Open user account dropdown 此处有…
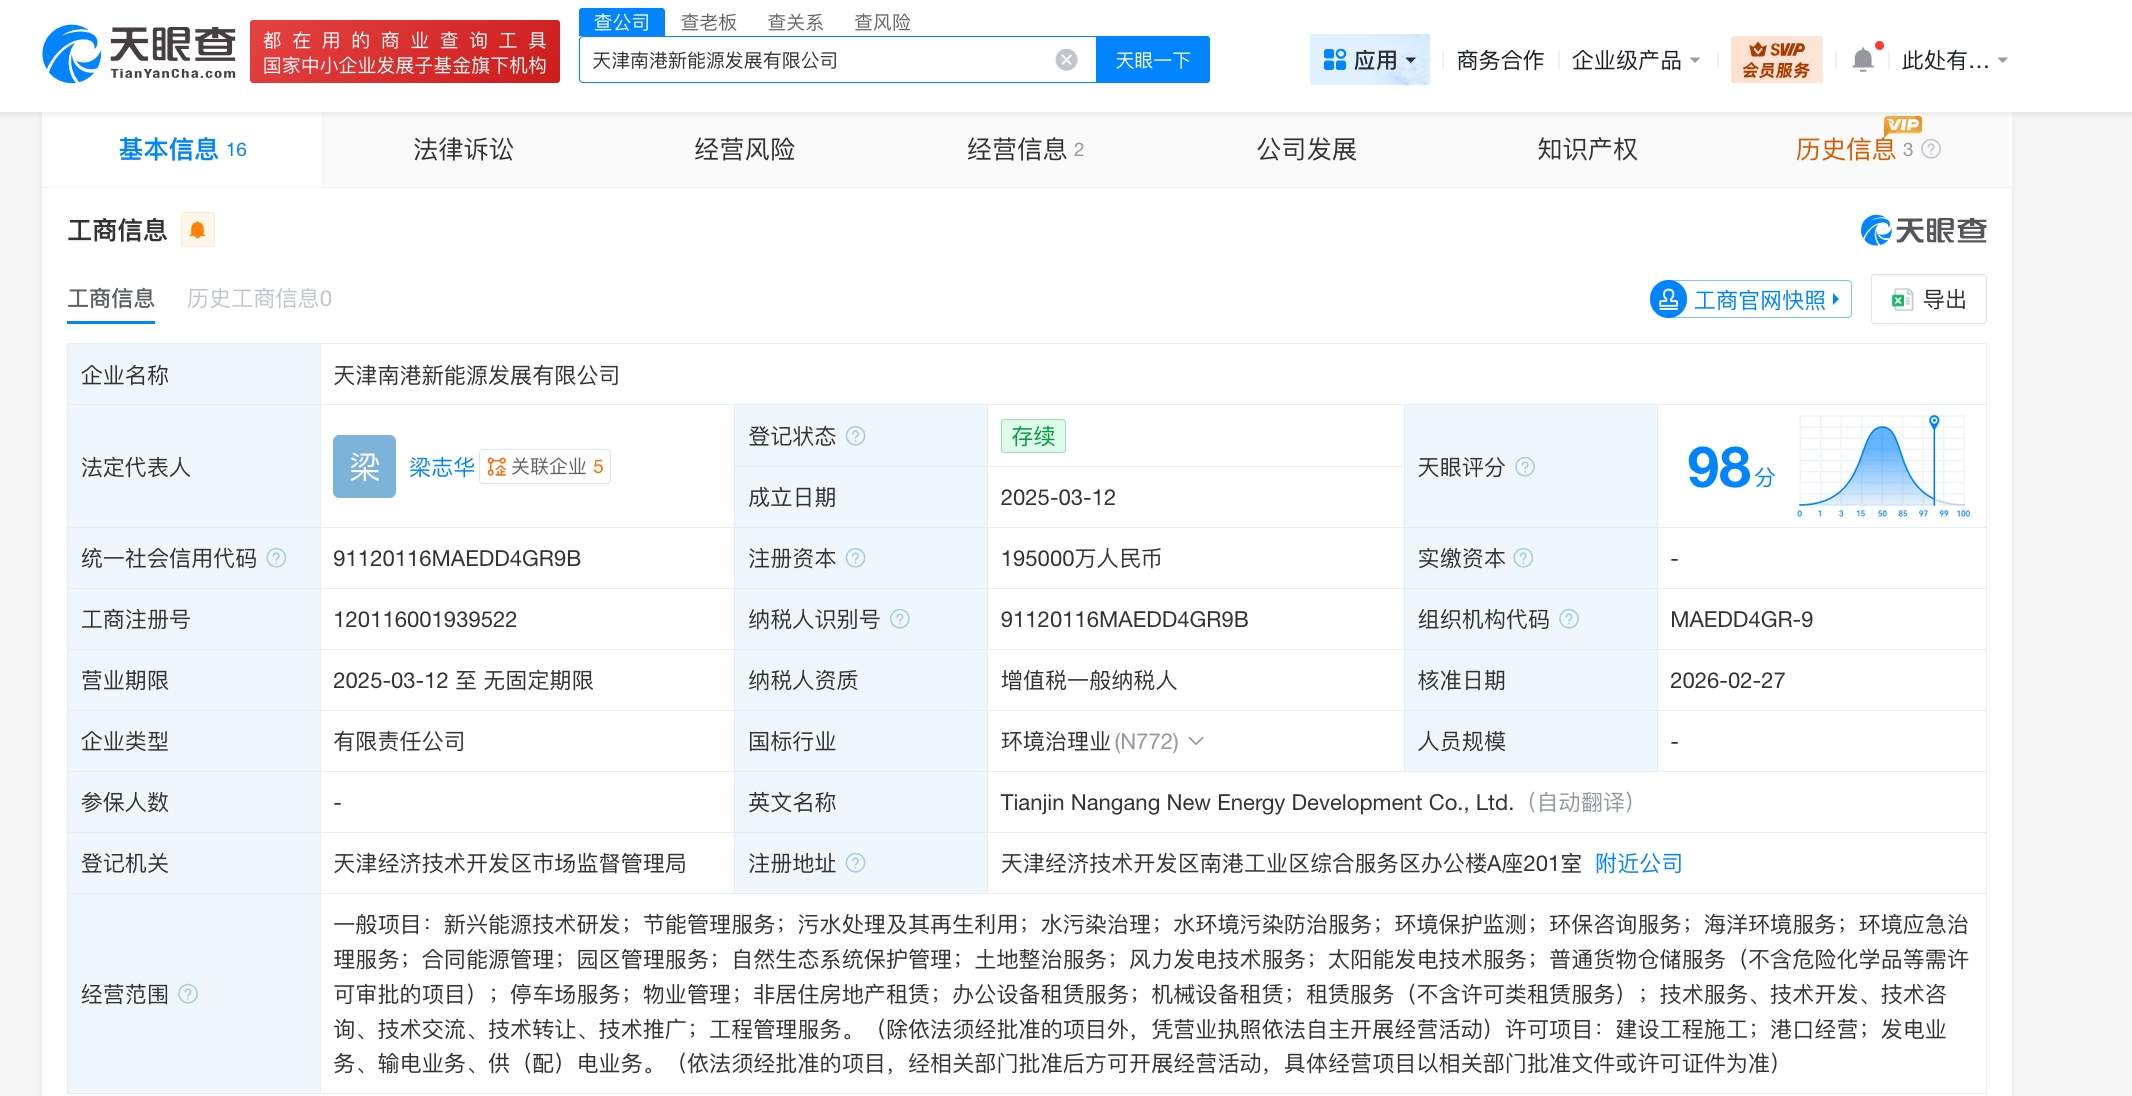This screenshot has width=2132, height=1096. 1954,60
